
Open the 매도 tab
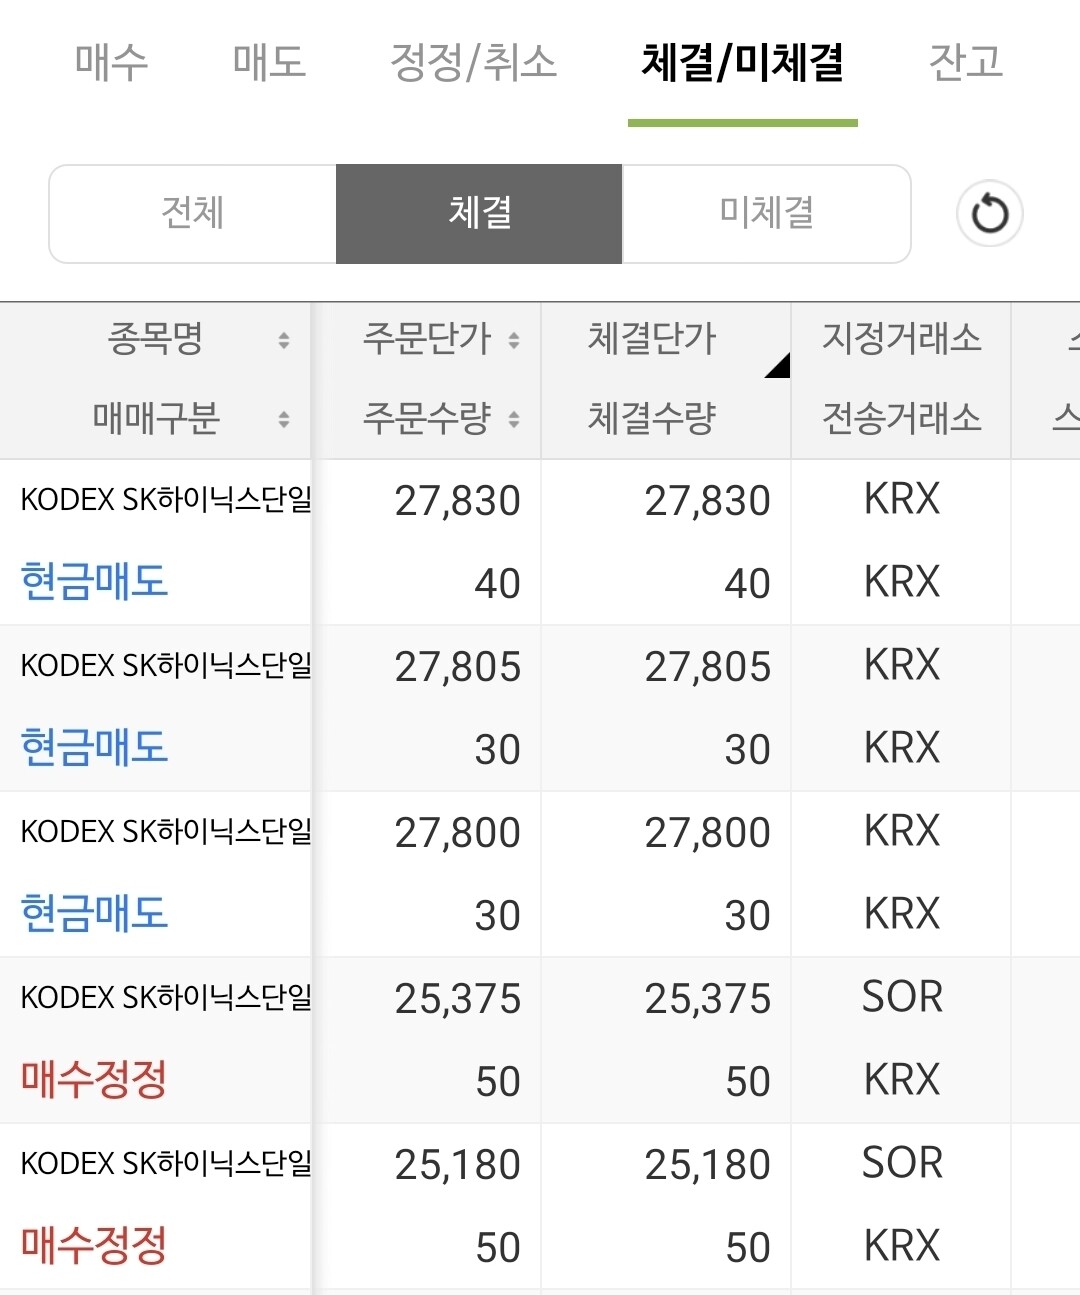click(x=269, y=62)
